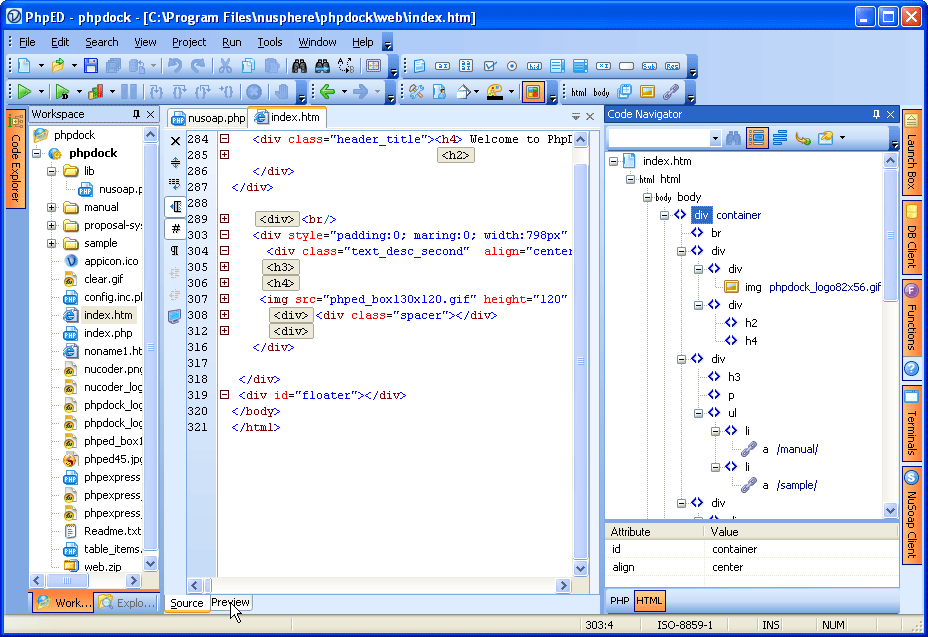Collapse code fold on line 284
Viewport: 928px width, 637px height.
click(x=224, y=139)
